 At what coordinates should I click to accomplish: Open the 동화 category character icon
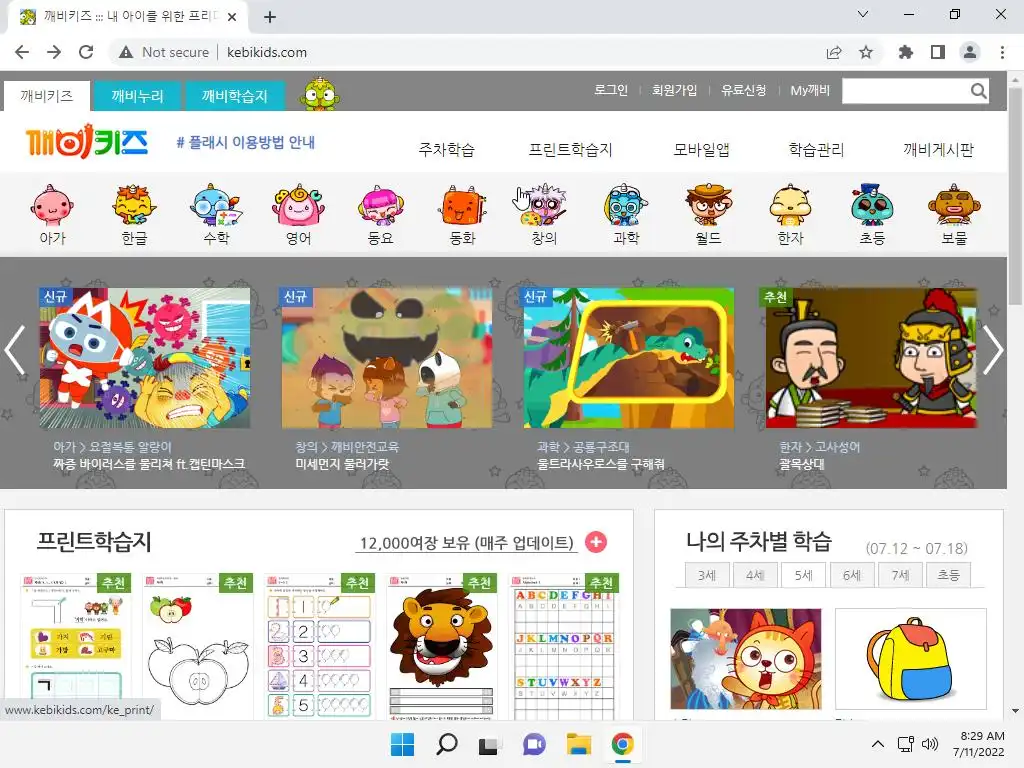click(x=462, y=205)
